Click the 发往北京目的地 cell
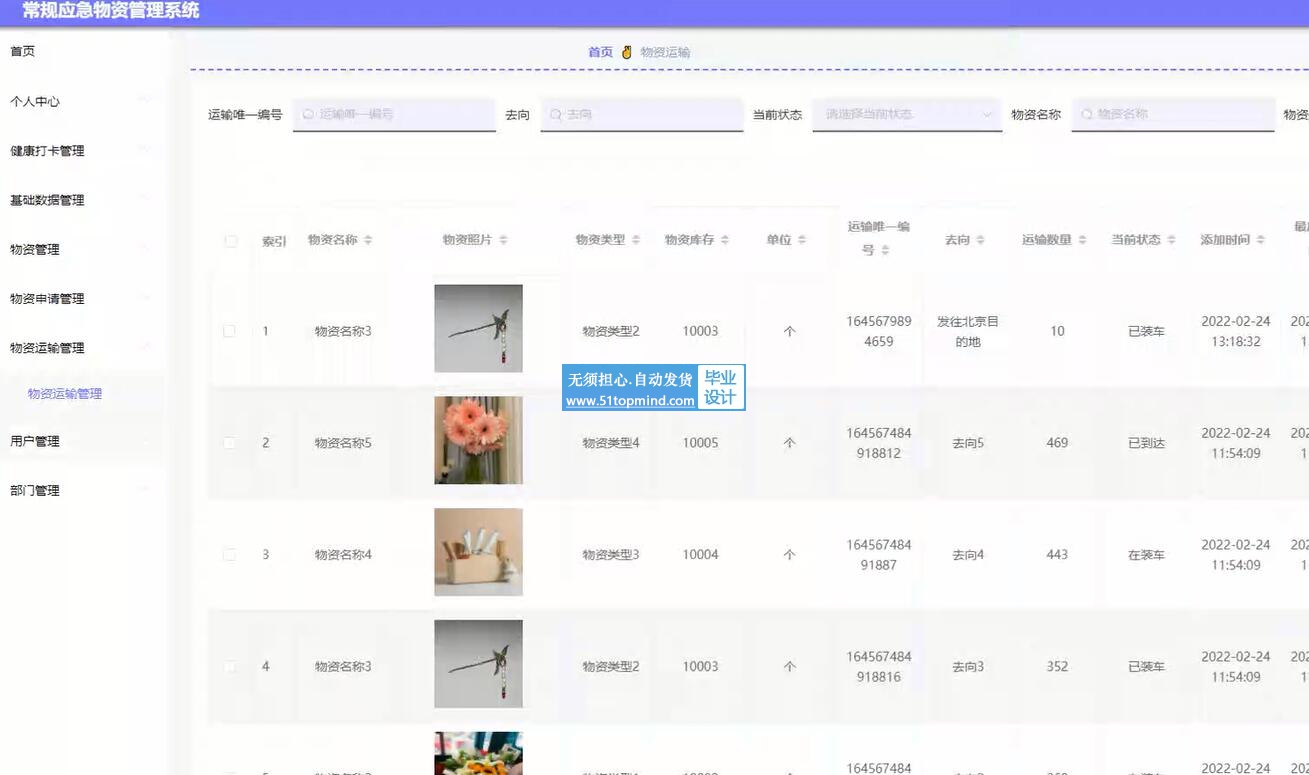Viewport: 1309px width, 775px height. pos(967,331)
